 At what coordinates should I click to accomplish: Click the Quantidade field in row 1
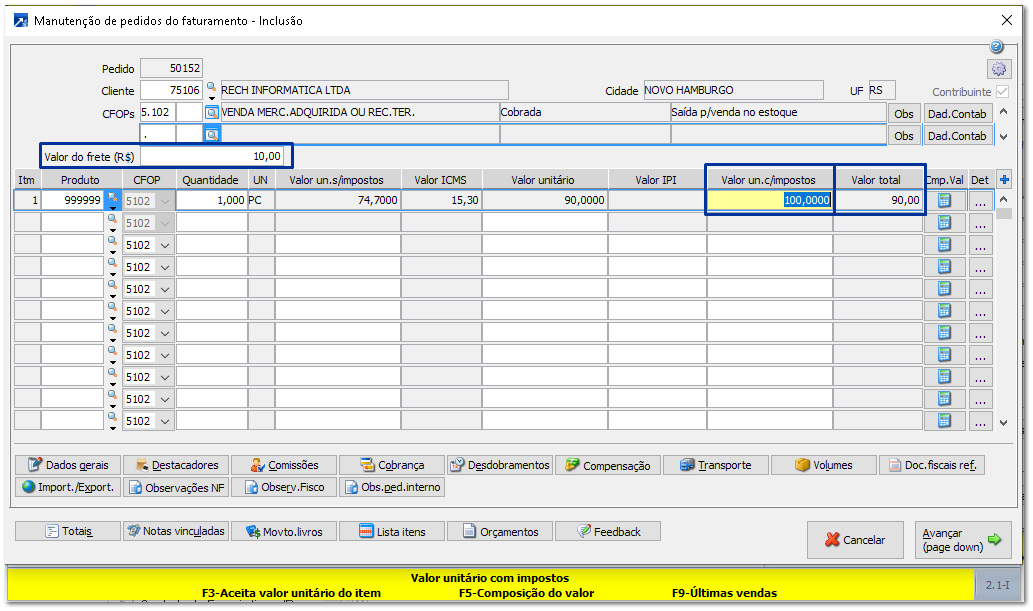click(212, 201)
